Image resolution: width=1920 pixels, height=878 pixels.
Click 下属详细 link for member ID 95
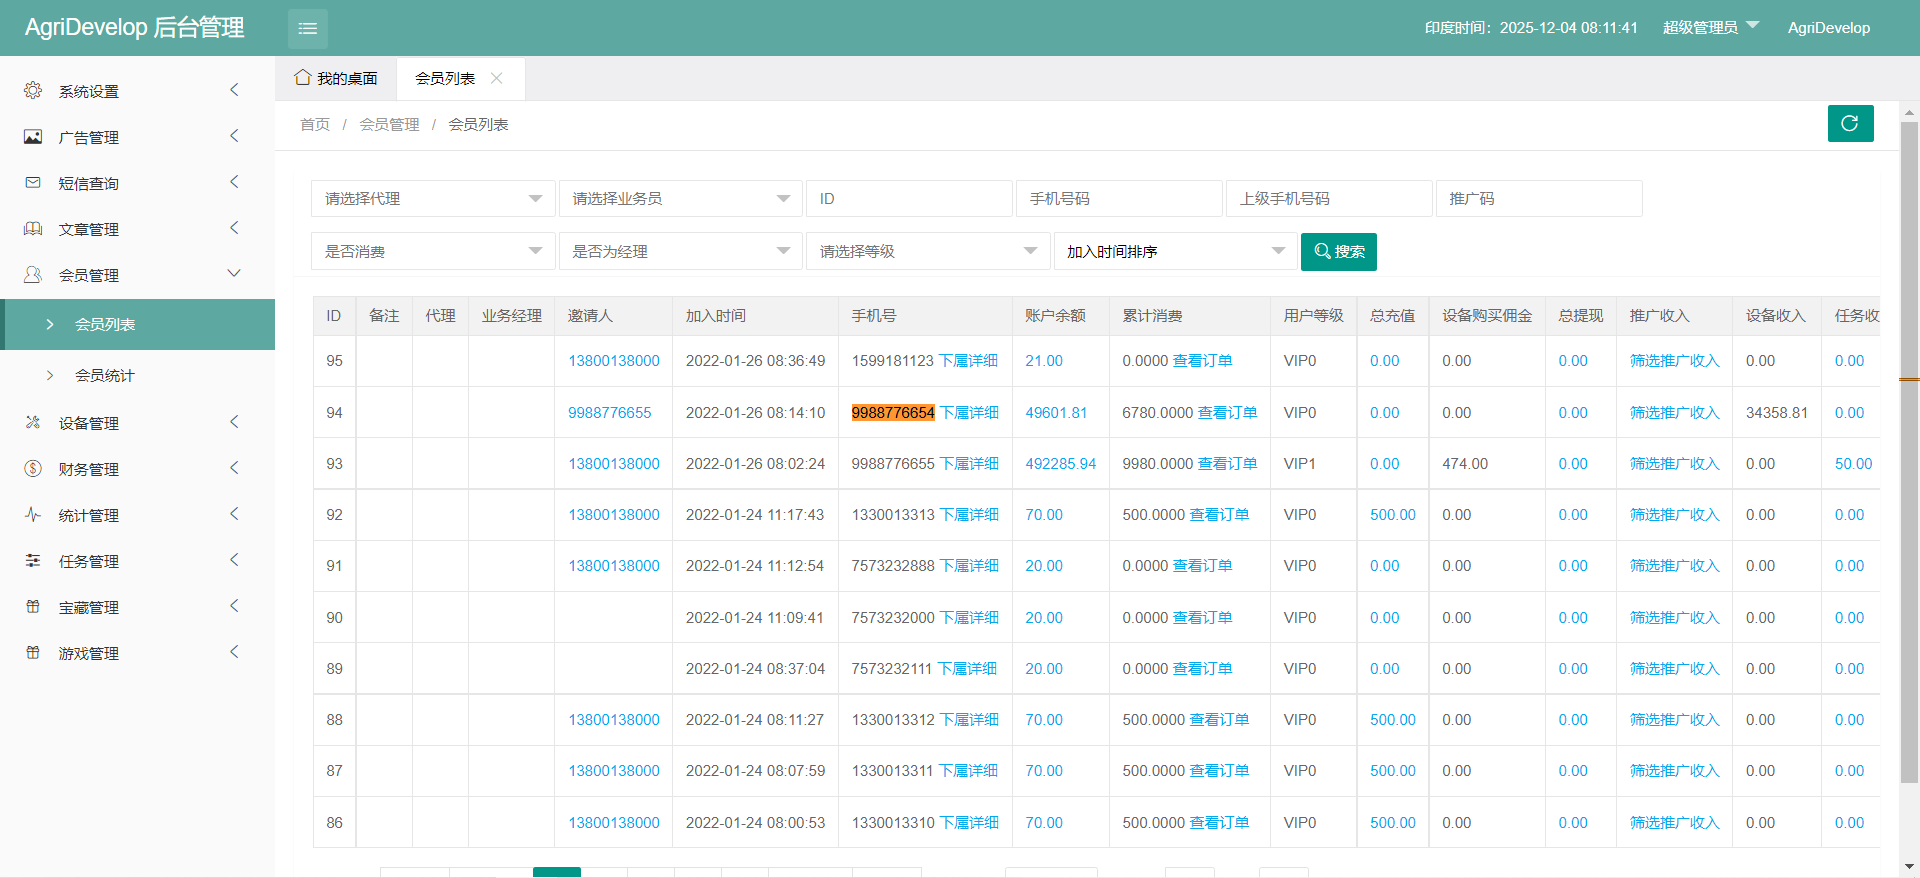pyautogui.click(x=968, y=361)
